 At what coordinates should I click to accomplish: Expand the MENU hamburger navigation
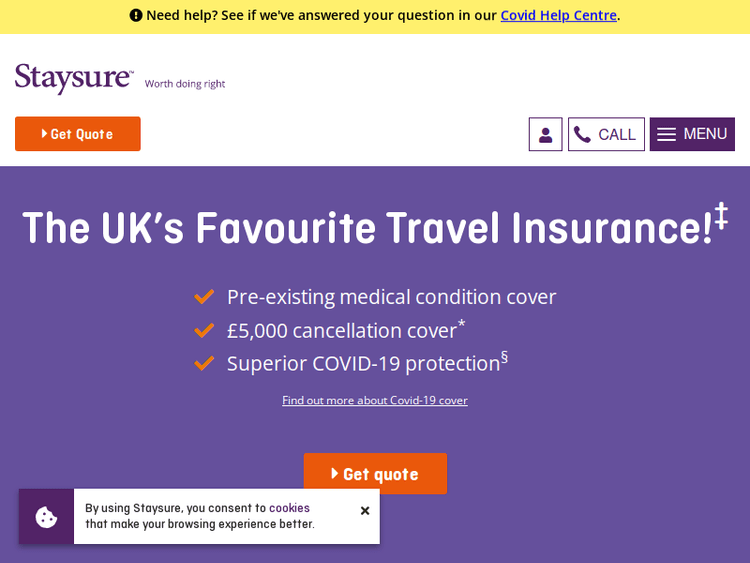[692, 134]
